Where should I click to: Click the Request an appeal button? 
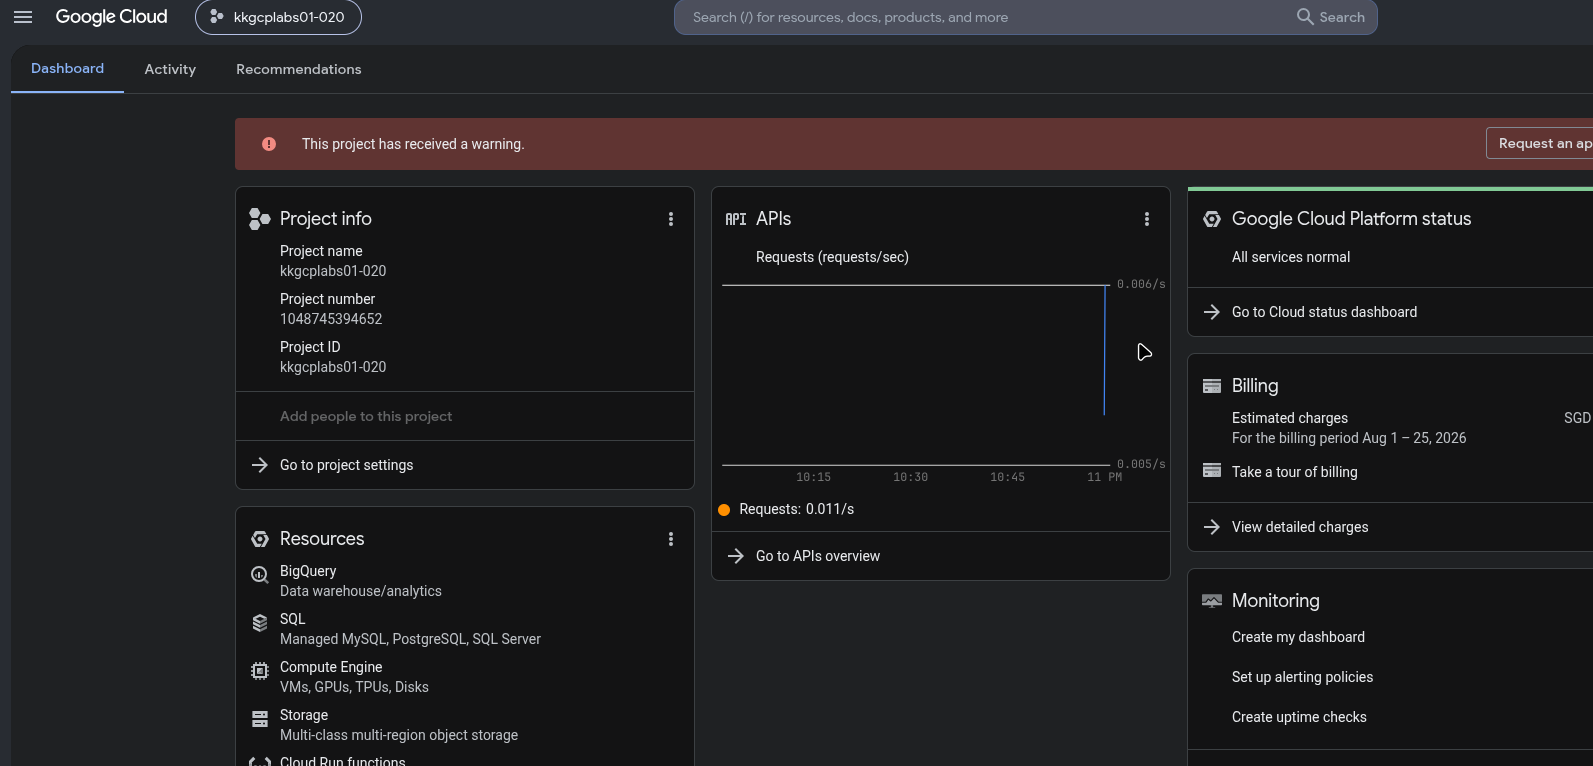[1539, 144]
